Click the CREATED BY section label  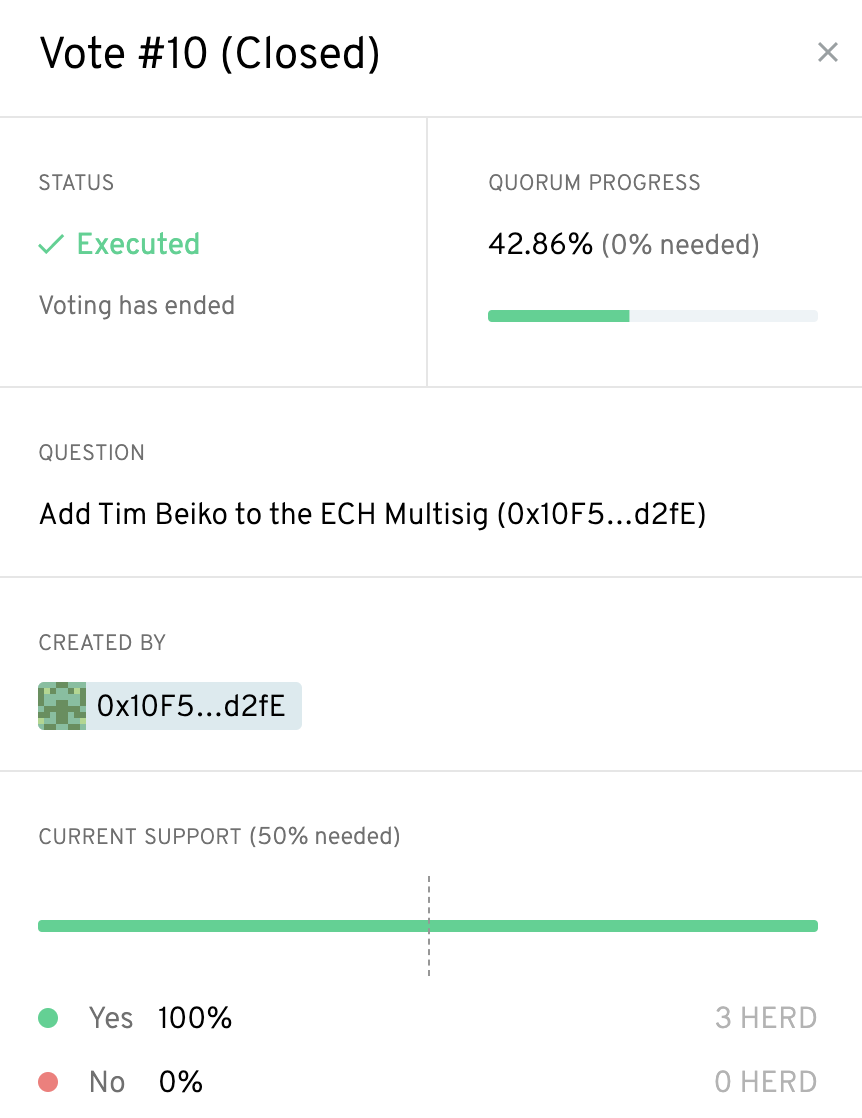coord(101,643)
